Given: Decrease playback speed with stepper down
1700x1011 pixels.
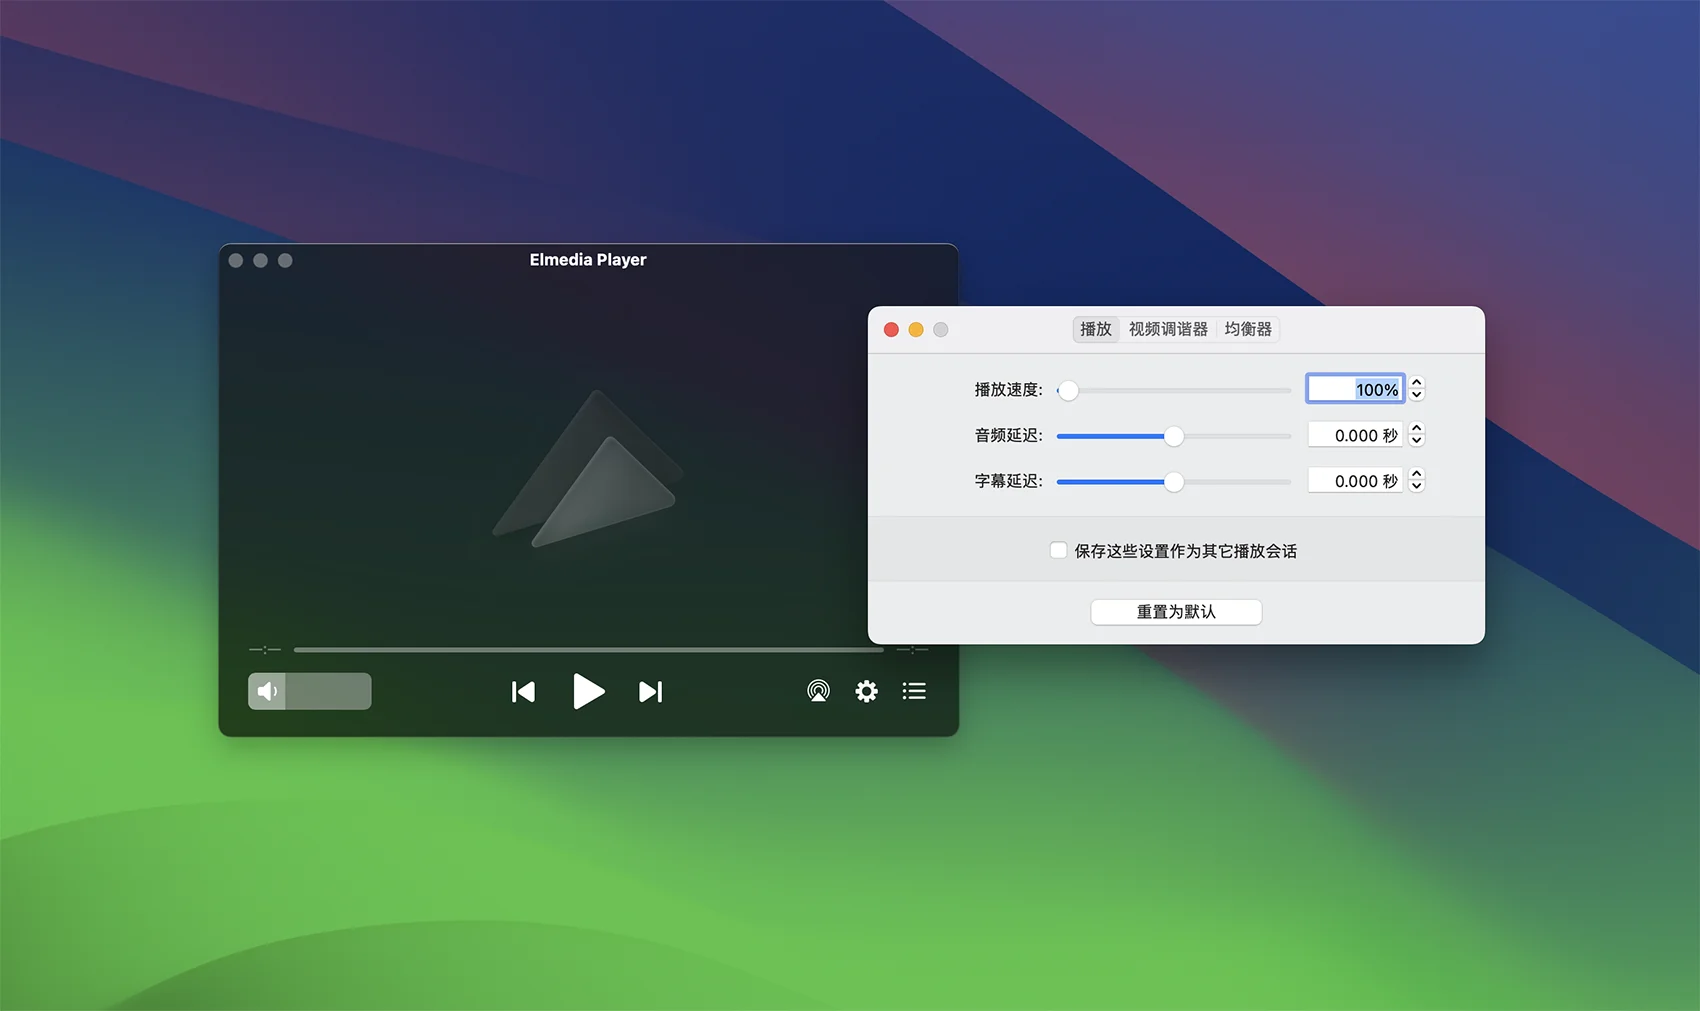Looking at the screenshot, I should coord(1416,395).
